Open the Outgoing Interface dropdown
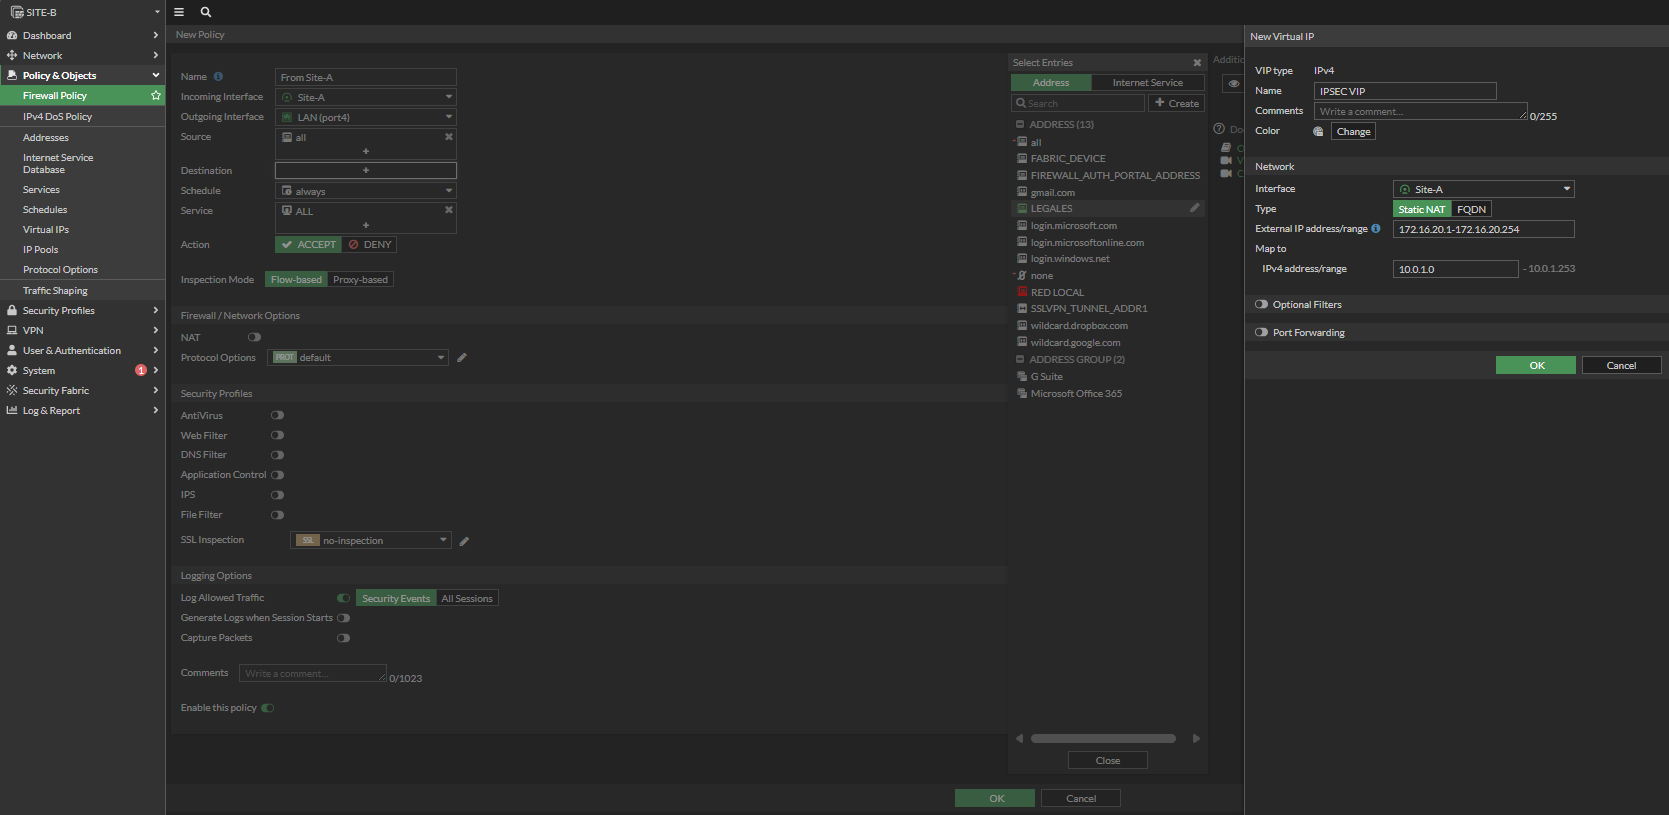 [365, 117]
